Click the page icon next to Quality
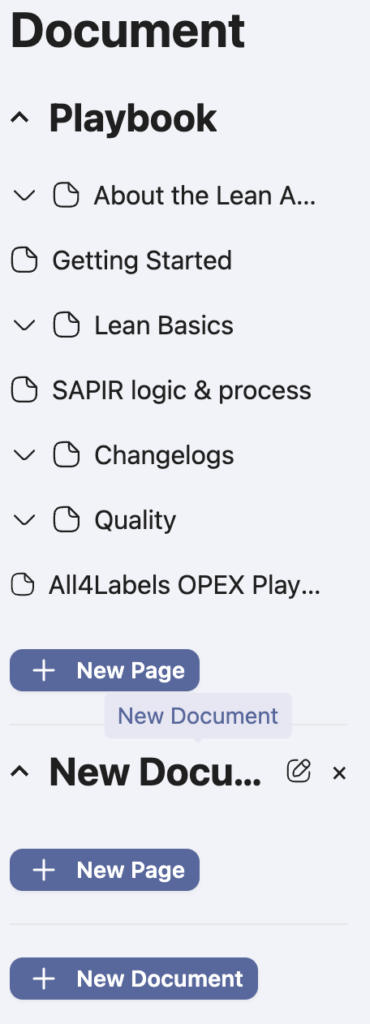Image resolution: width=370 pixels, height=1024 pixels. [66, 520]
